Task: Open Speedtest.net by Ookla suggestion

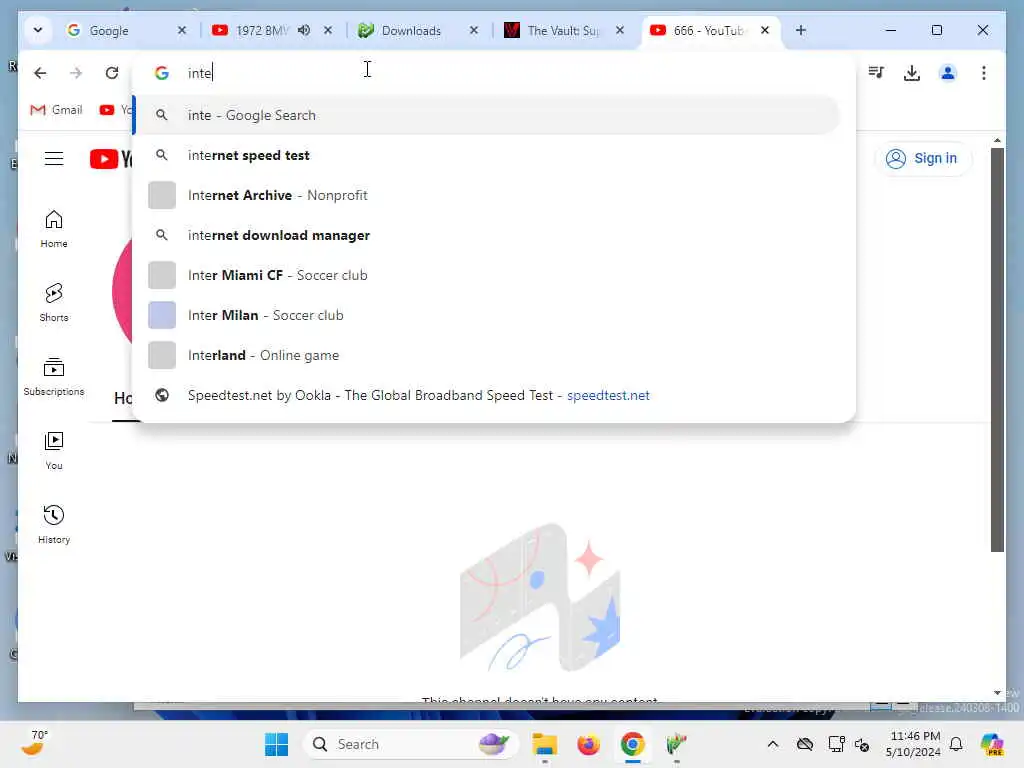Action: [x=487, y=395]
